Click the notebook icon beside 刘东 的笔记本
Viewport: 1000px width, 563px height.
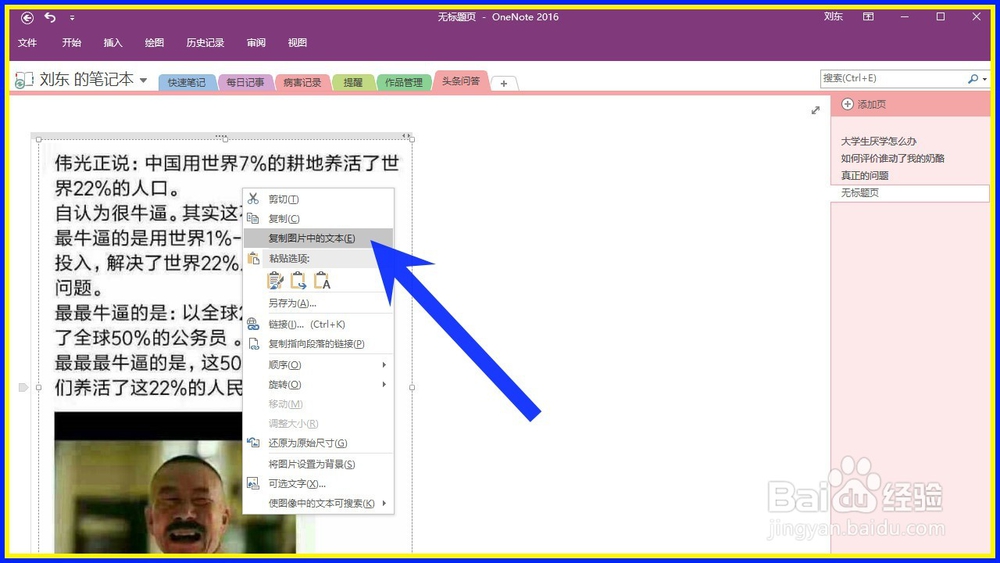(24, 80)
